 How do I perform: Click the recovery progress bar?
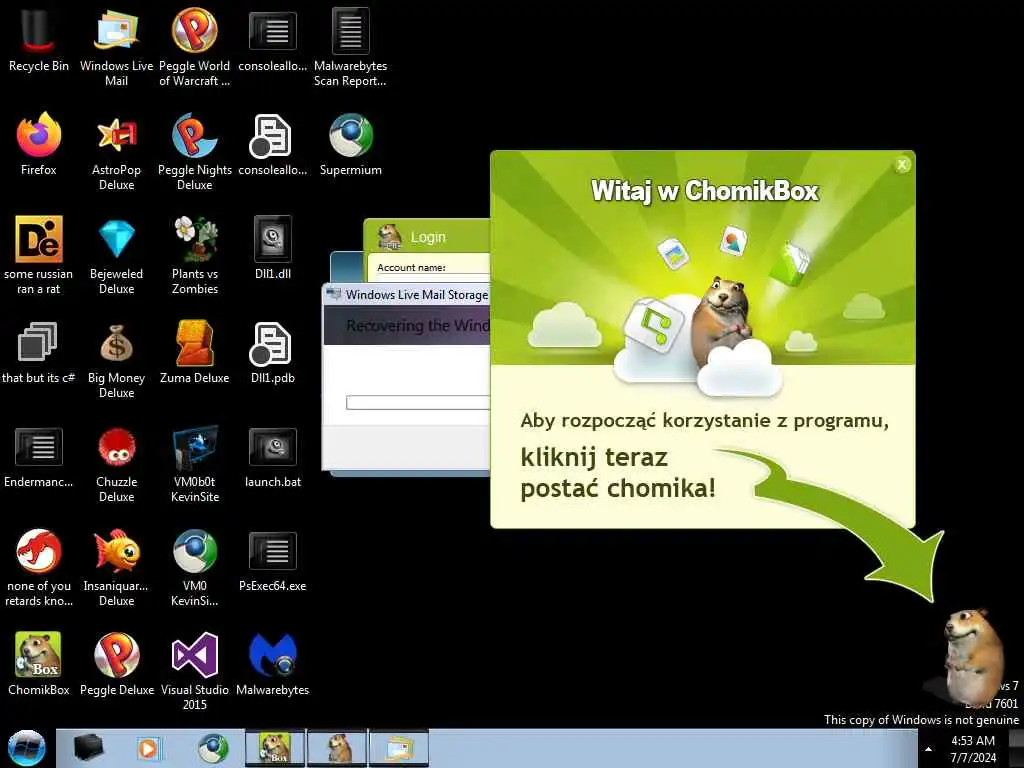click(418, 402)
